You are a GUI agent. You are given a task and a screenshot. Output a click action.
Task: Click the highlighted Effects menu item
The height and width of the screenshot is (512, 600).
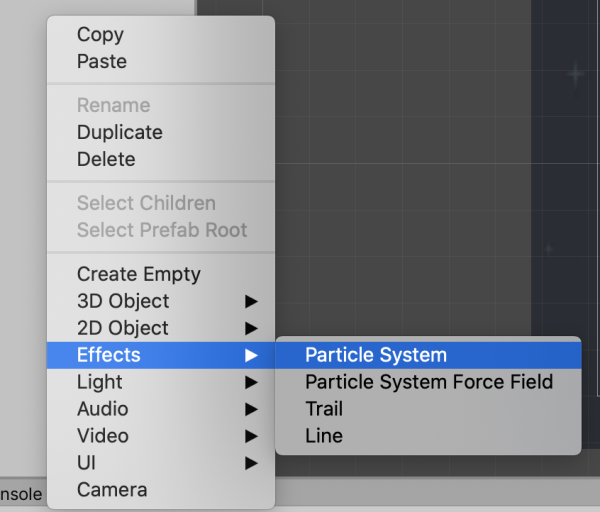click(x=109, y=355)
